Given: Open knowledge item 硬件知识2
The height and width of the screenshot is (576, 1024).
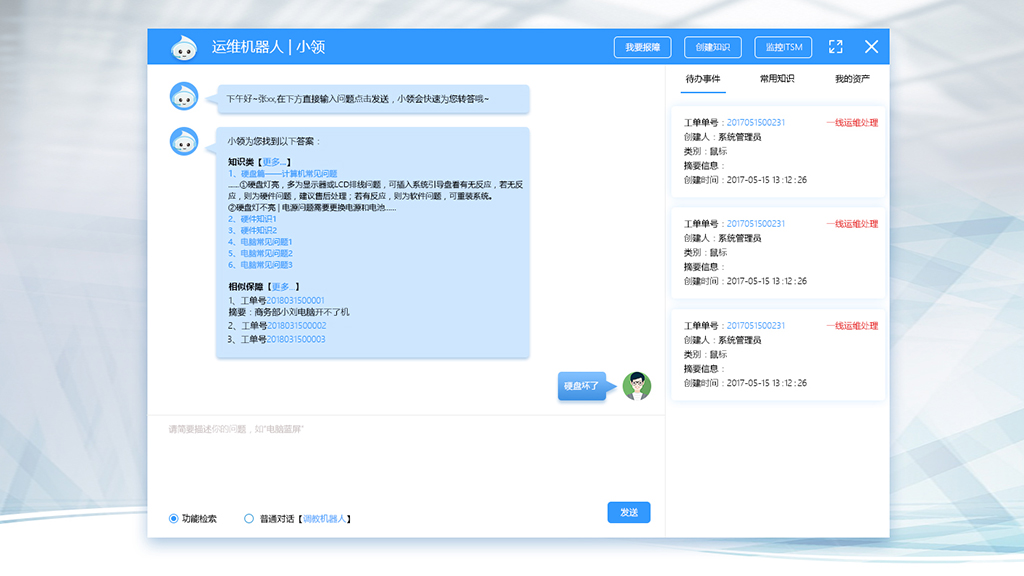Looking at the screenshot, I should (x=259, y=231).
